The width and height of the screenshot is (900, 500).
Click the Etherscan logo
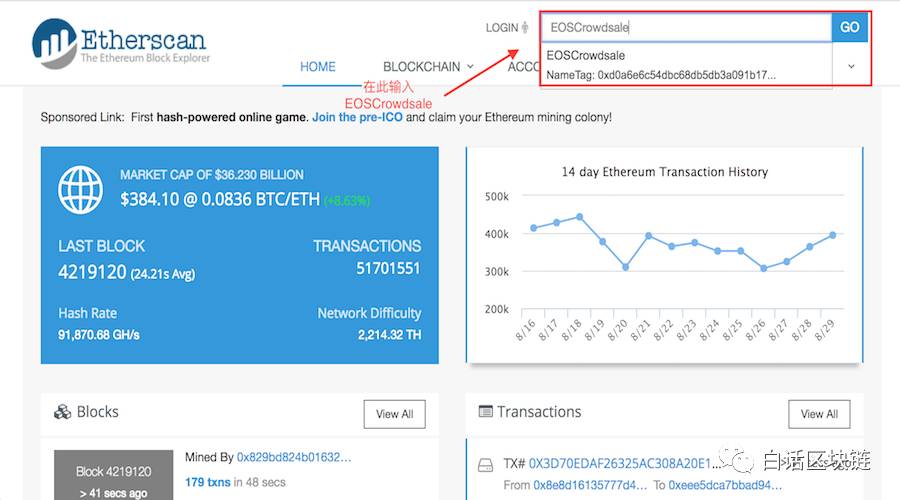click(121, 43)
